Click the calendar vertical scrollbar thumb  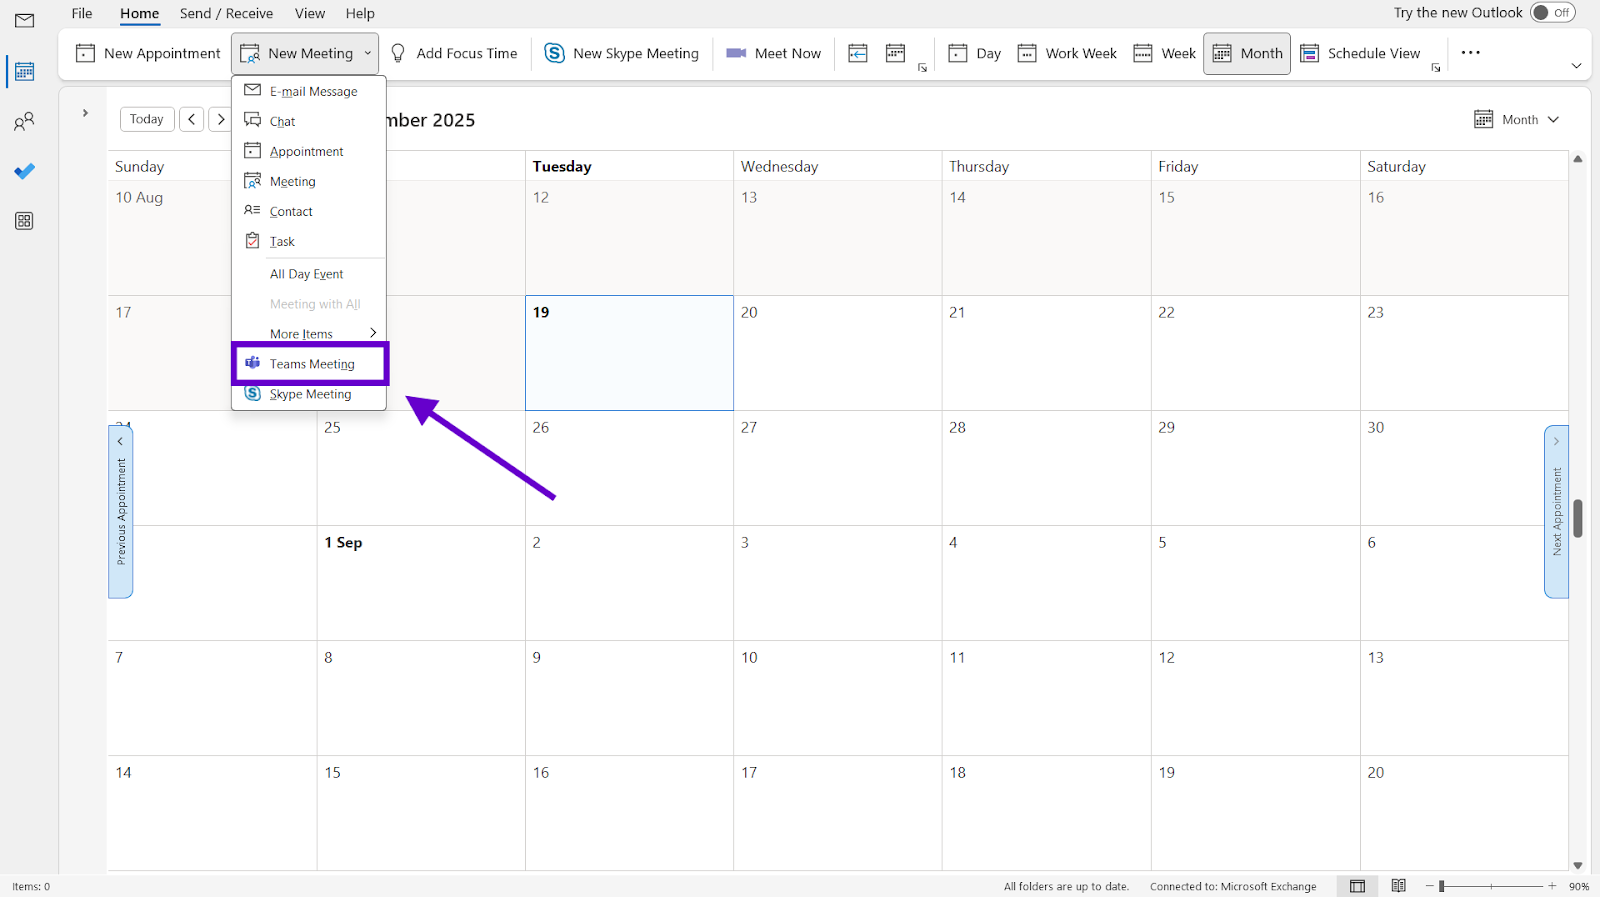click(1578, 518)
